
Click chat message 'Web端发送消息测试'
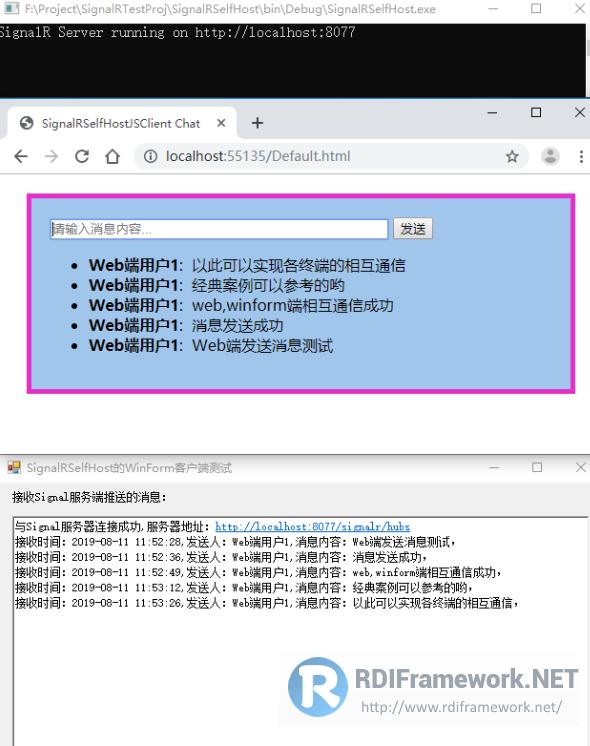coord(262,345)
